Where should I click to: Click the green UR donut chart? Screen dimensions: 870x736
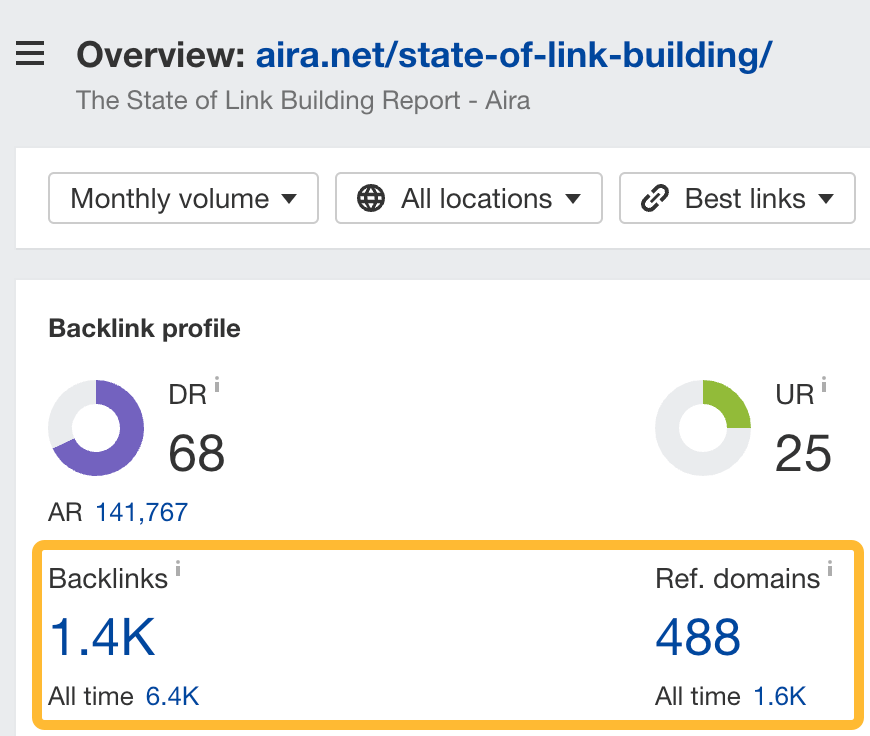point(703,428)
